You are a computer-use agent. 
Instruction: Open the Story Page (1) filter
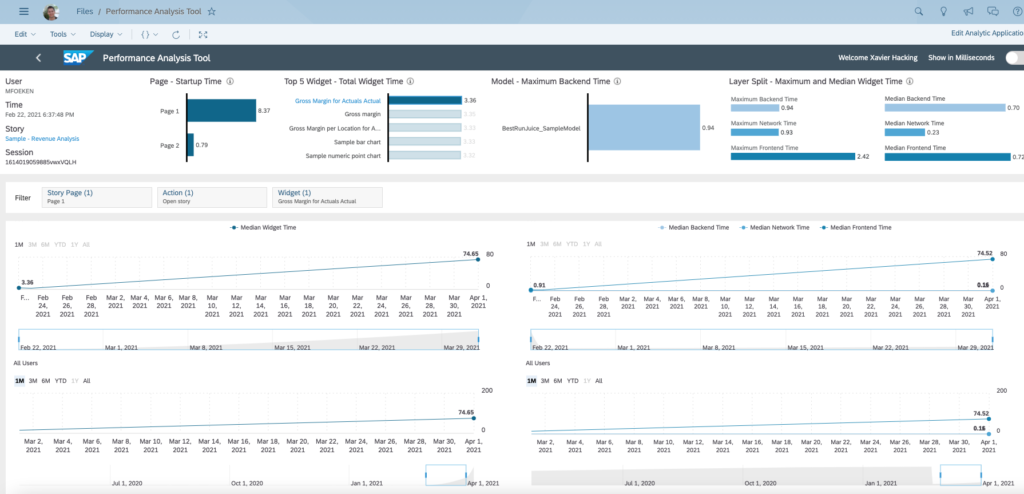click(x=97, y=197)
